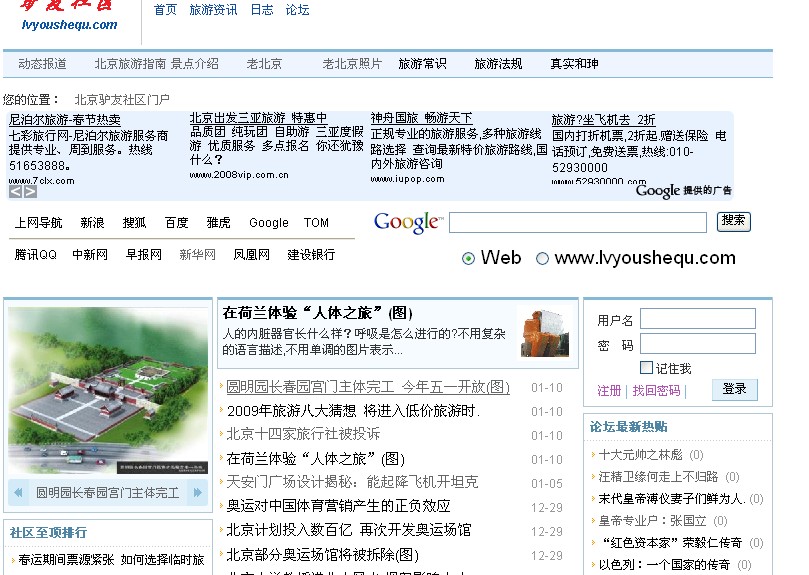Open the 旅游资讯 top menu item
809x575 pixels.
[213, 10]
